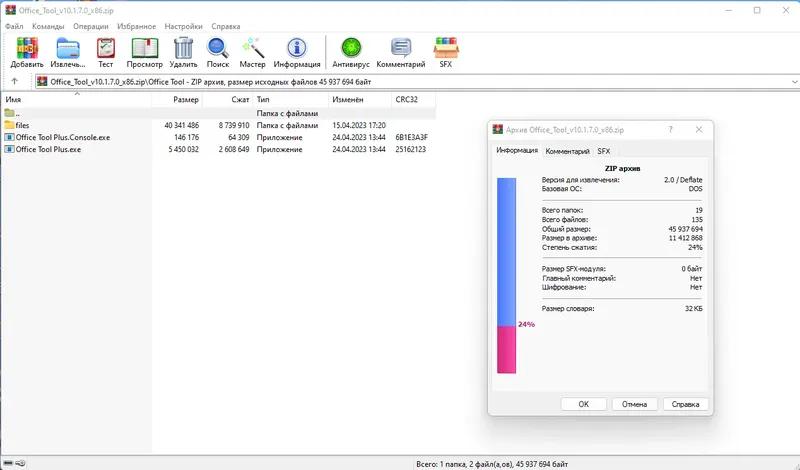This screenshot has width=800, height=470.
Task: Click Office Tool Plus.Console.exe file icon
Action: [9, 137]
